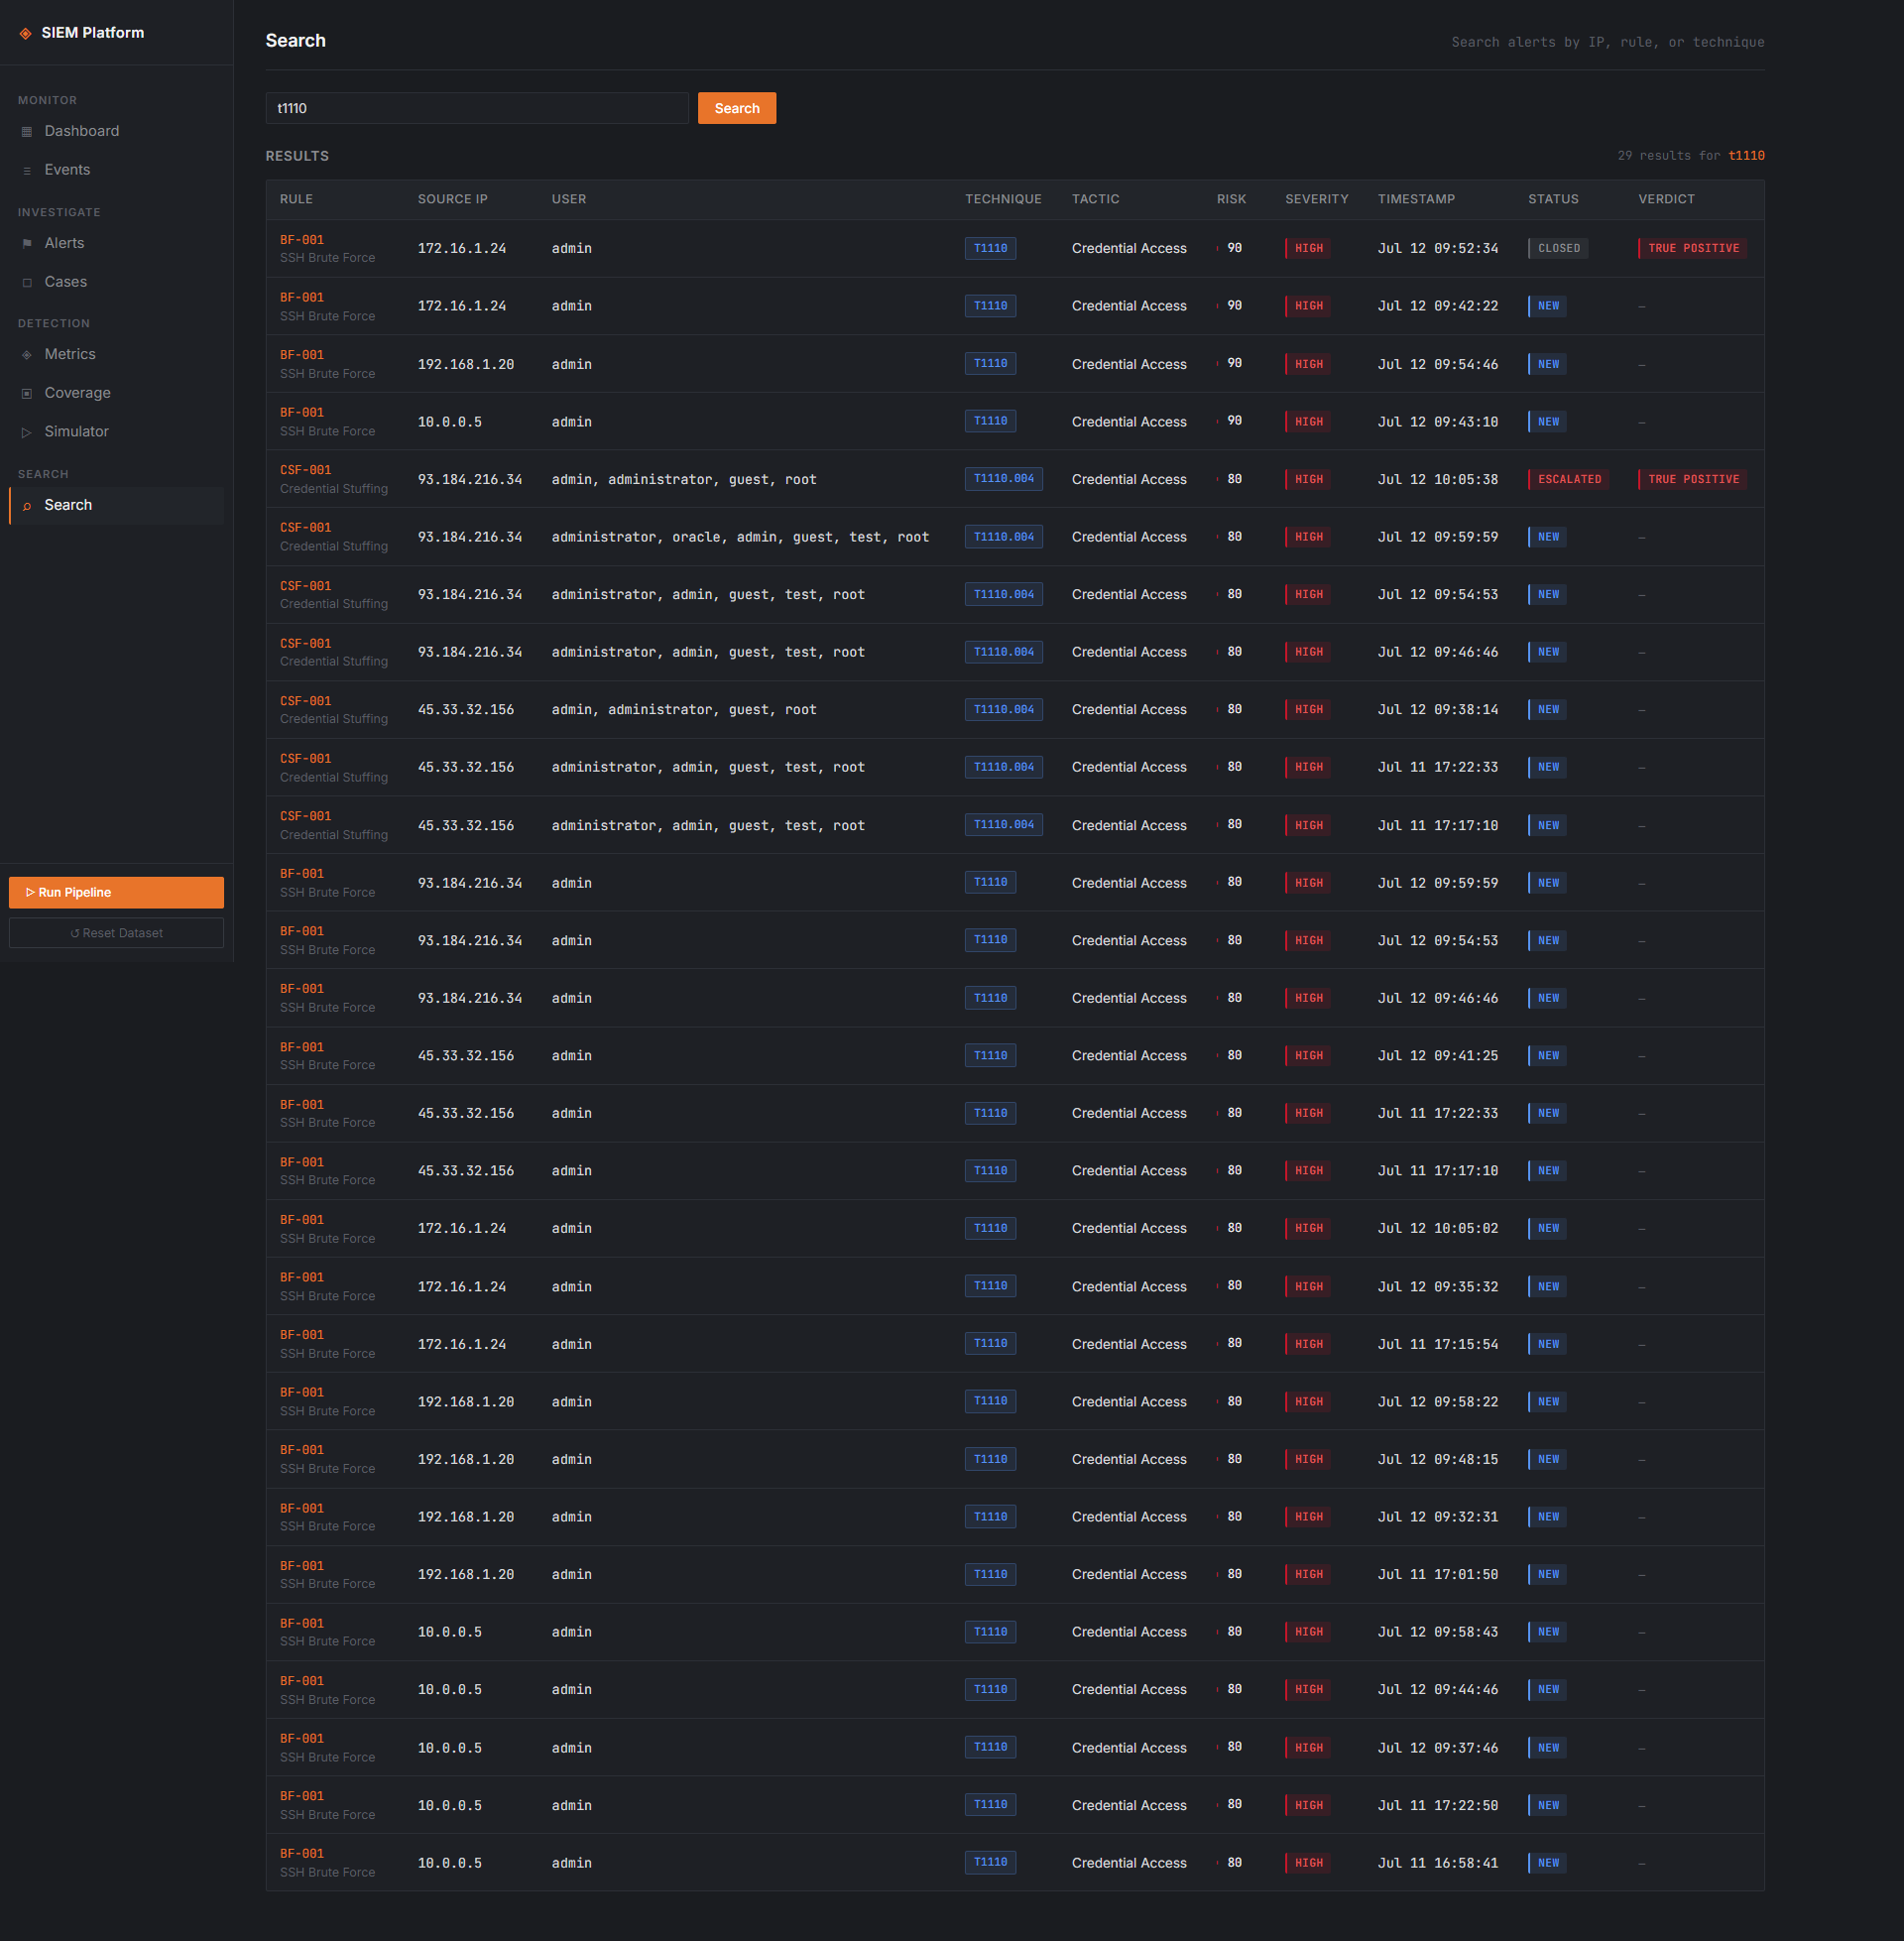Click the Coverage icon
The width and height of the screenshot is (1904, 1941).
[27, 394]
